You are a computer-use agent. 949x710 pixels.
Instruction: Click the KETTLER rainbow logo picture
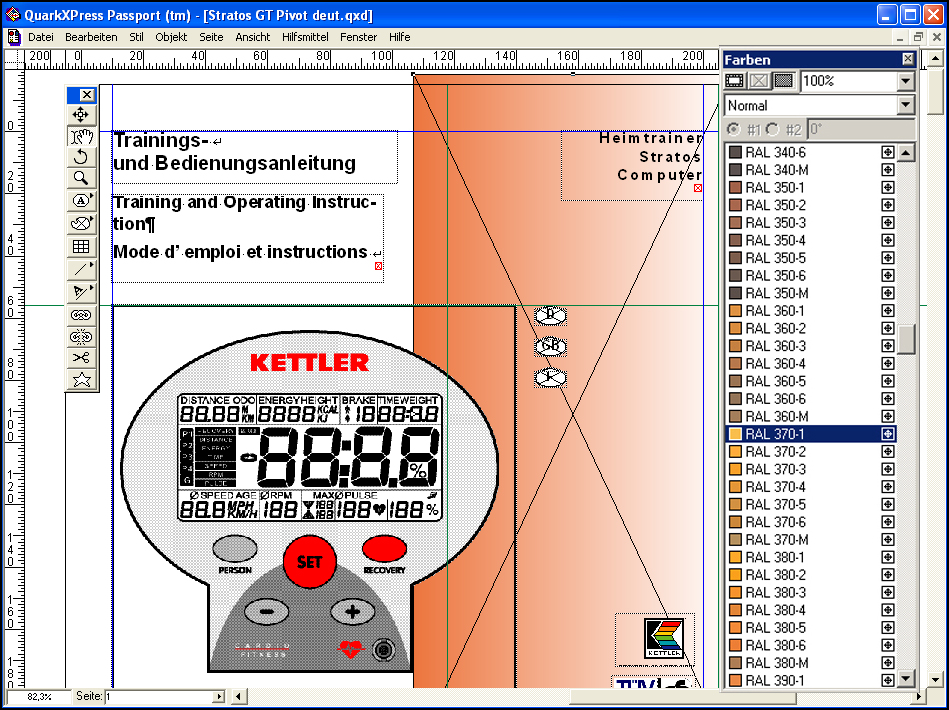[x=664, y=638]
